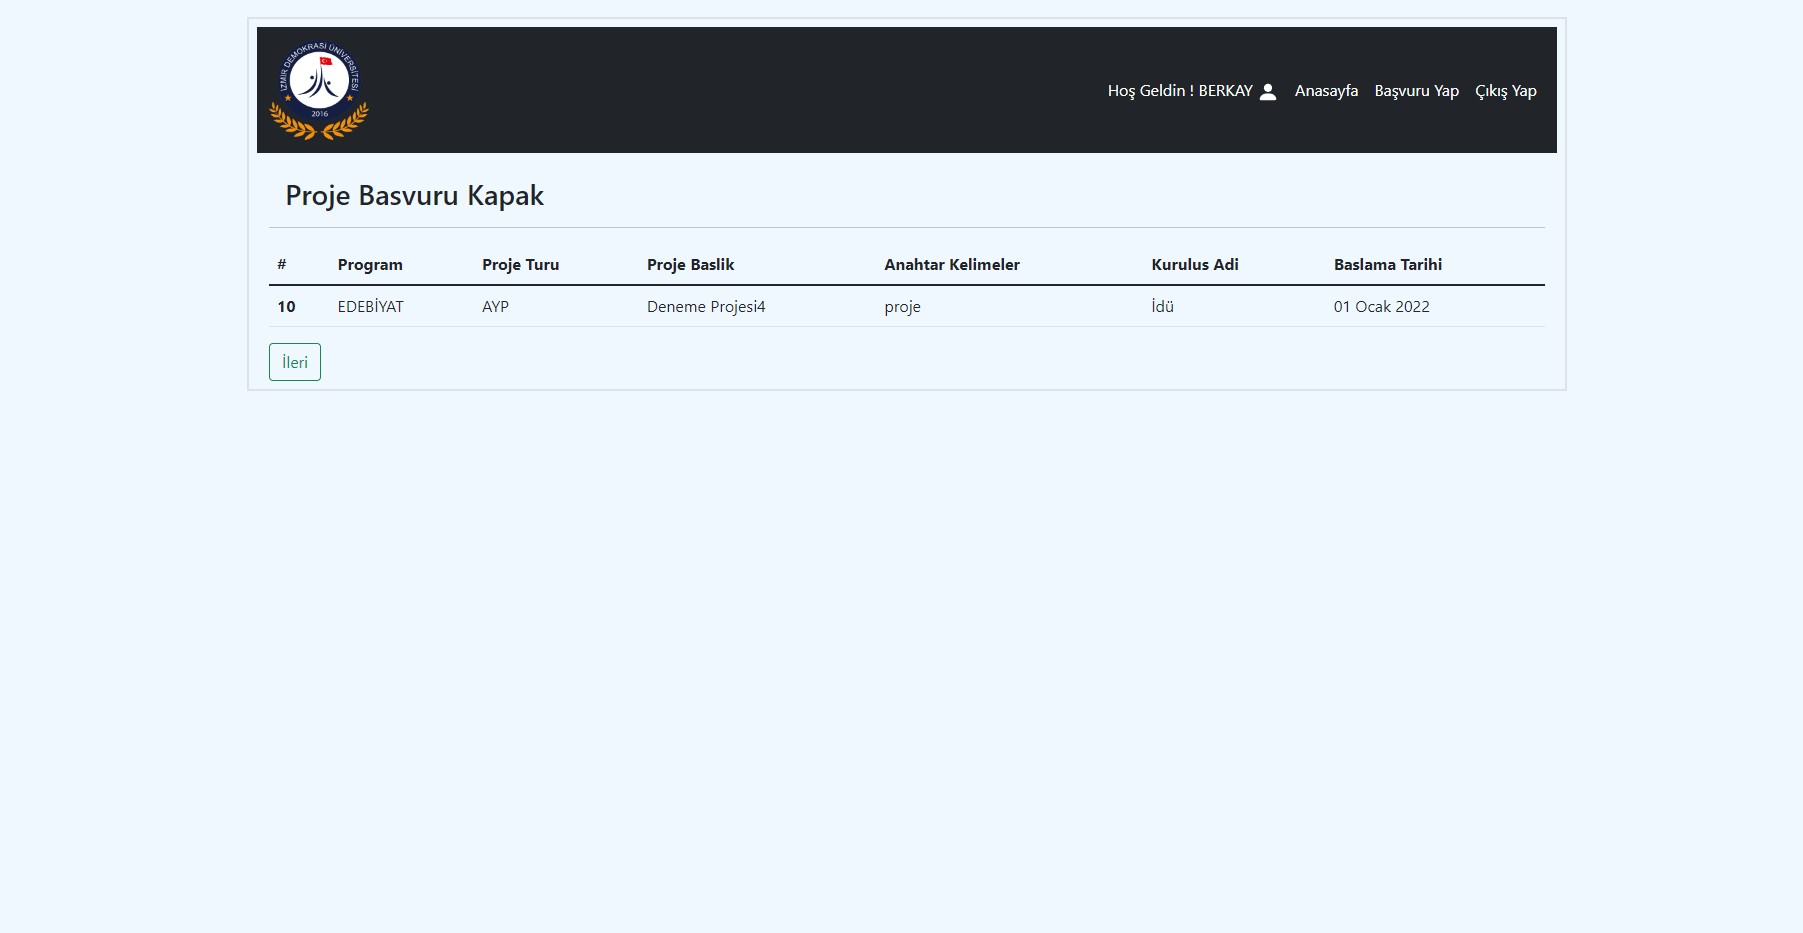Viewport: 1803px width, 933px height.
Task: Click the Anahtar Kelimeler column header
Action: click(x=952, y=264)
